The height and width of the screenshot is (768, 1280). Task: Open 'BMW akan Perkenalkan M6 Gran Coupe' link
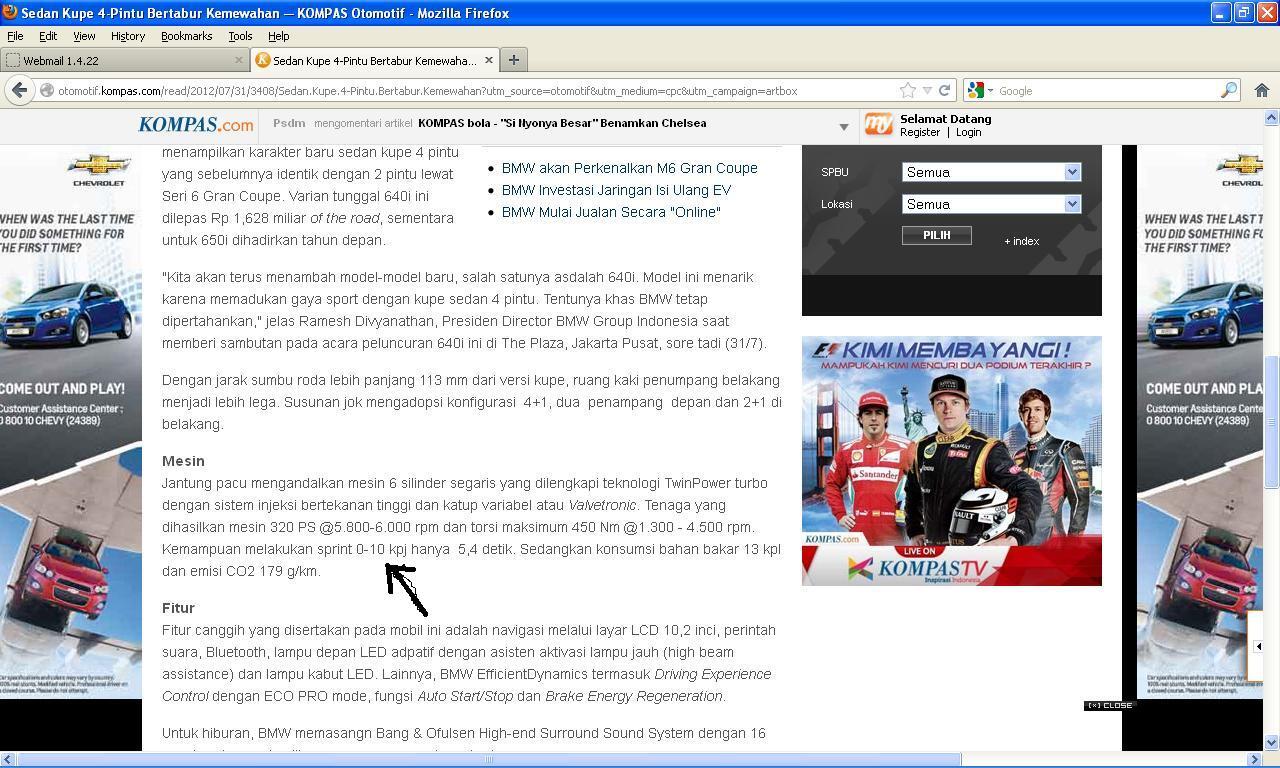(x=629, y=168)
